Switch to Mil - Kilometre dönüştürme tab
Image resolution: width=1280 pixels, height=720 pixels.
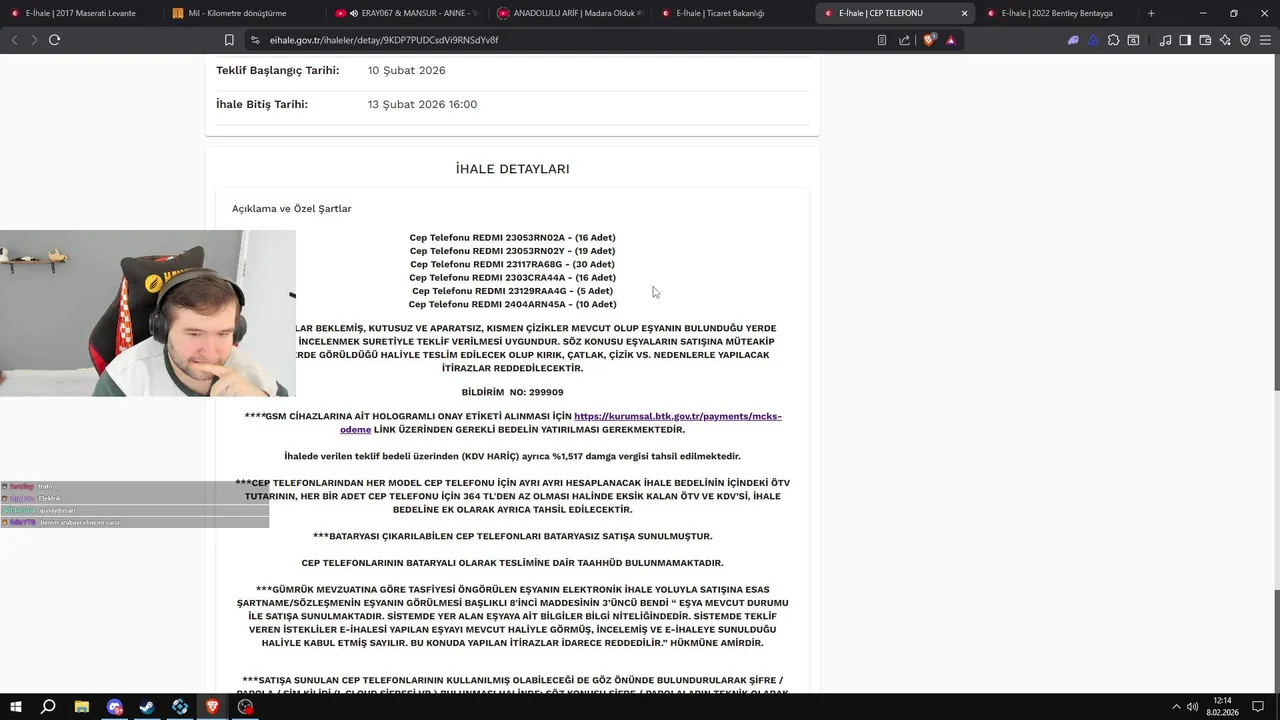(244, 13)
